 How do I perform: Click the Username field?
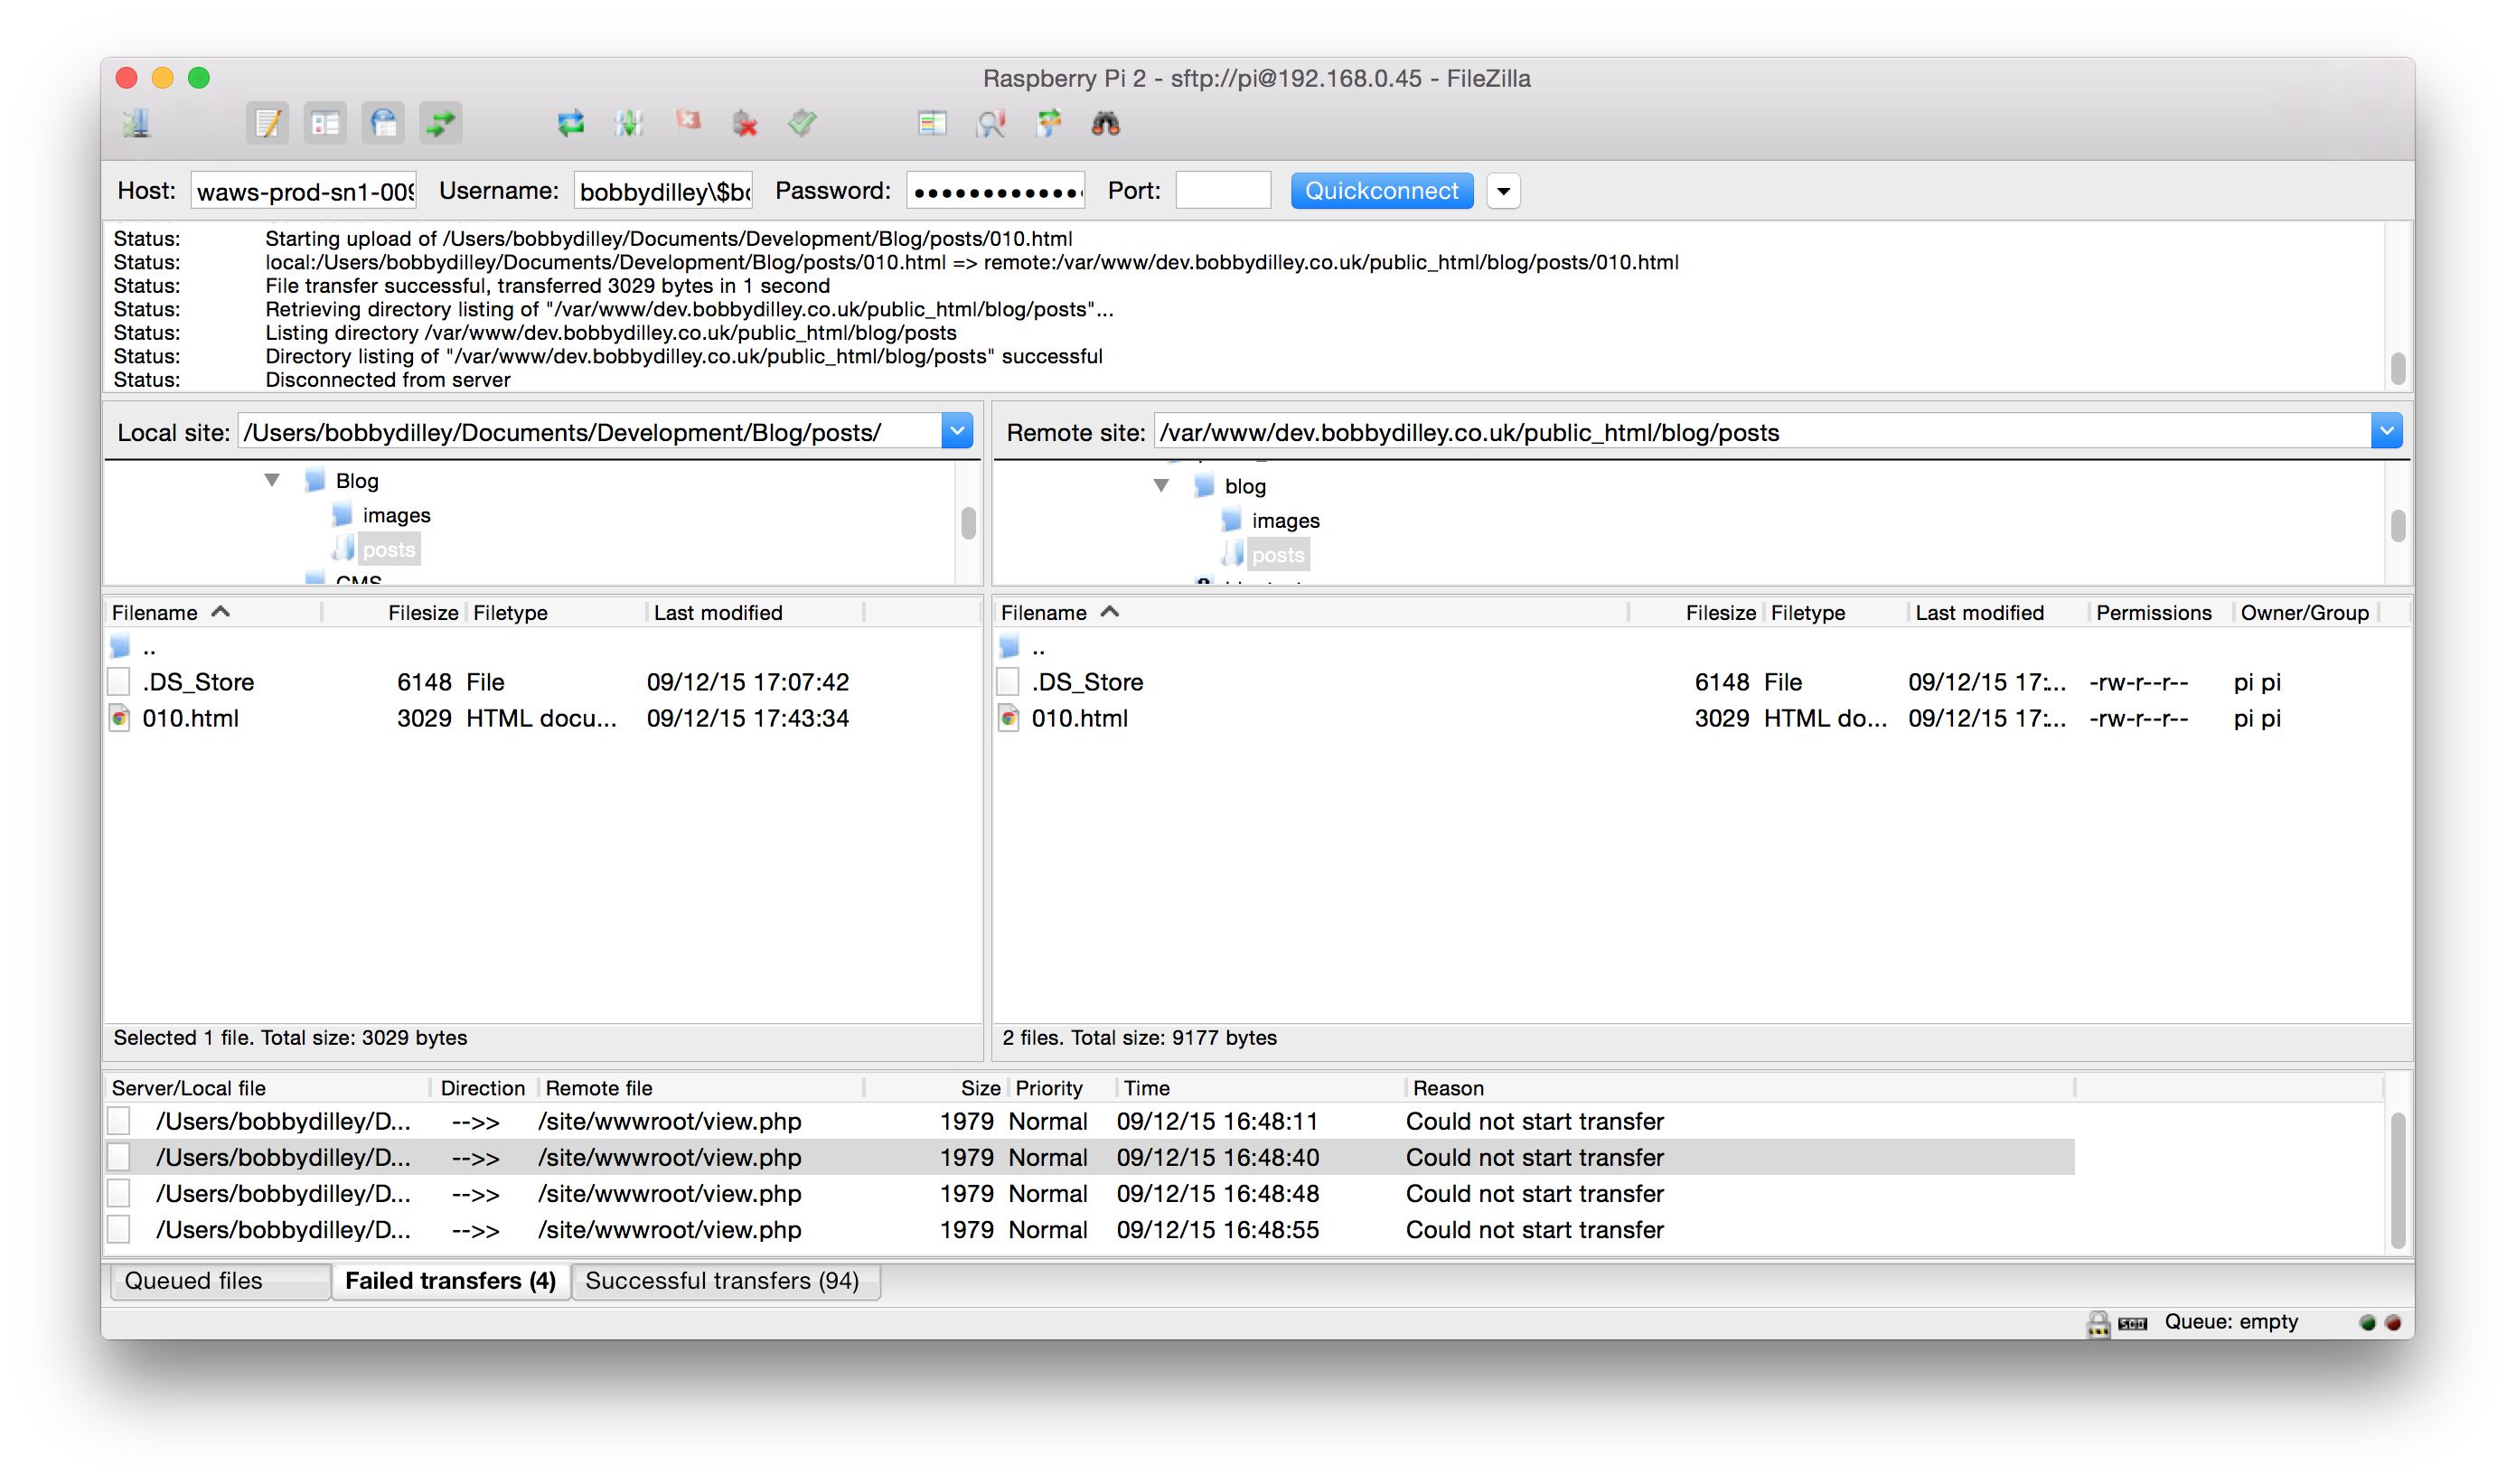click(x=663, y=191)
